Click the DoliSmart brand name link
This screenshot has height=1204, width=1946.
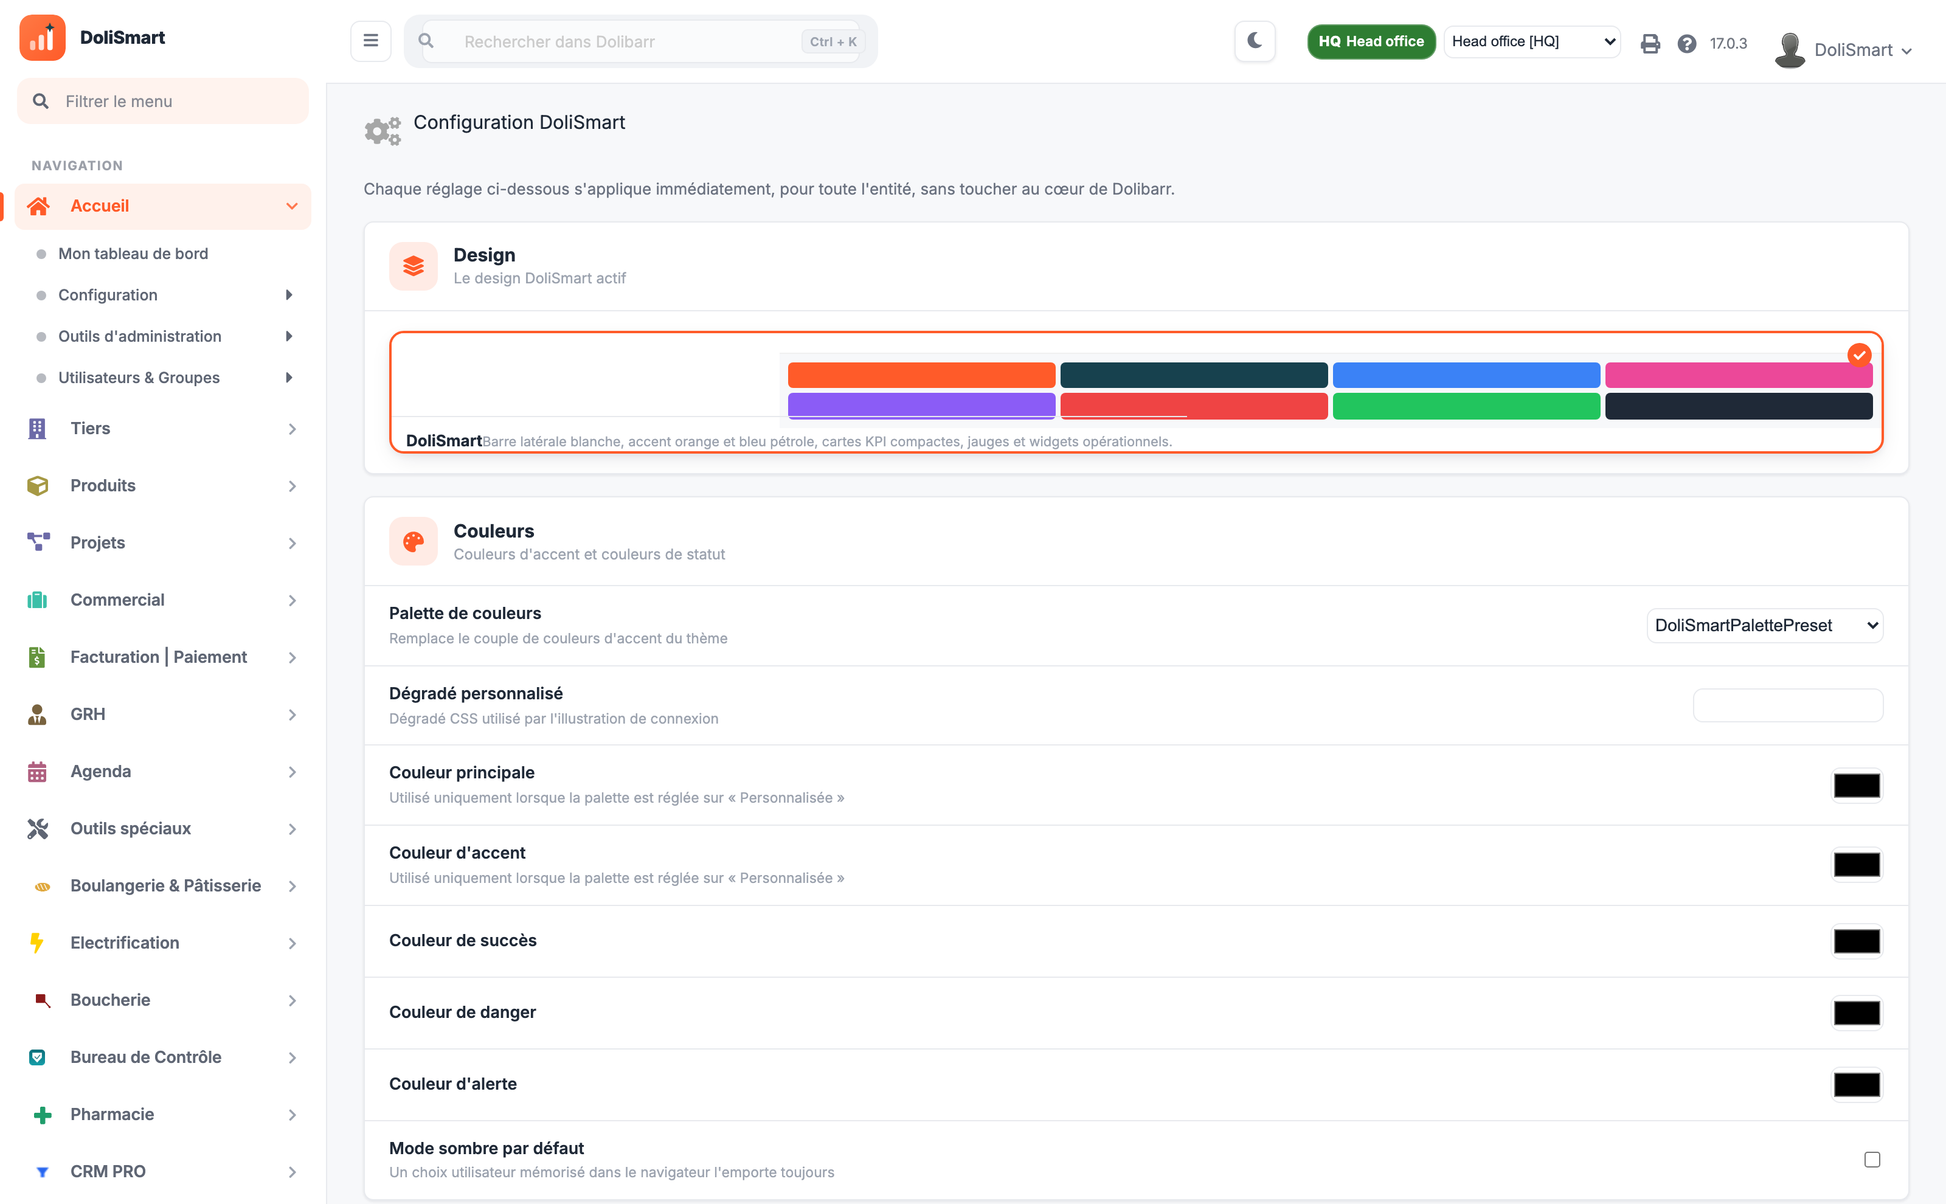pyautogui.click(x=122, y=38)
